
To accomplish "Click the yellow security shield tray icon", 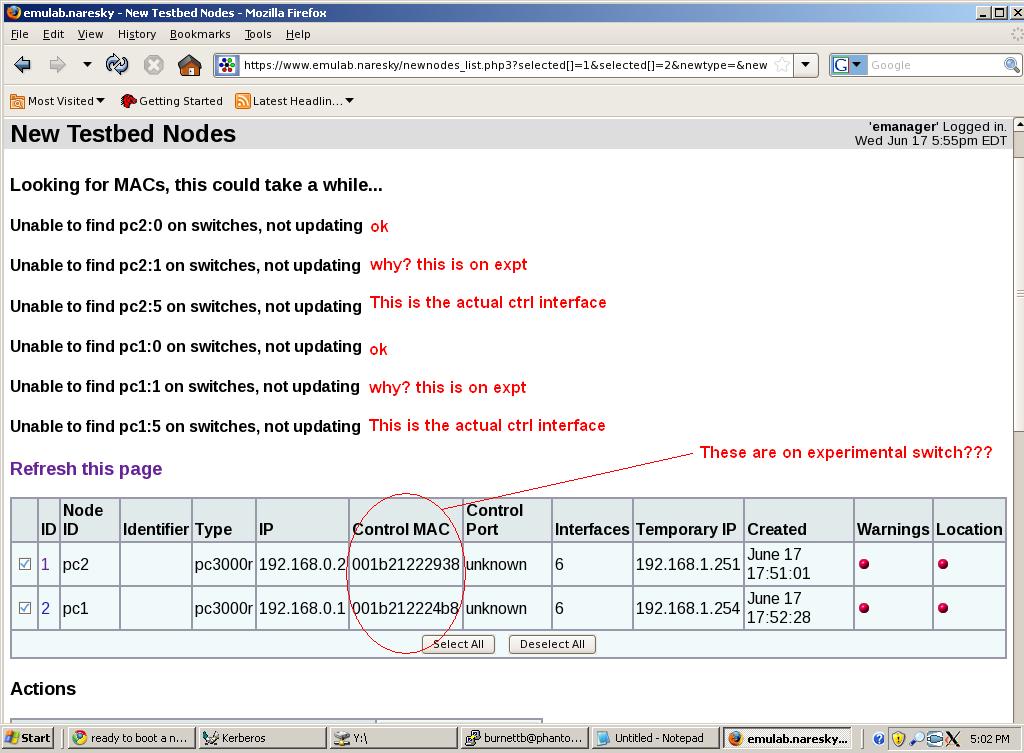I will (899, 739).
